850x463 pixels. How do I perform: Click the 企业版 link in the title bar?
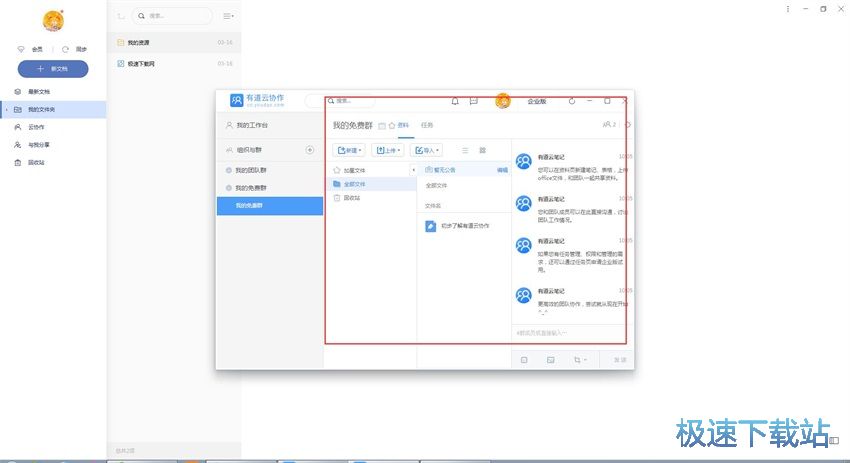tap(537, 101)
